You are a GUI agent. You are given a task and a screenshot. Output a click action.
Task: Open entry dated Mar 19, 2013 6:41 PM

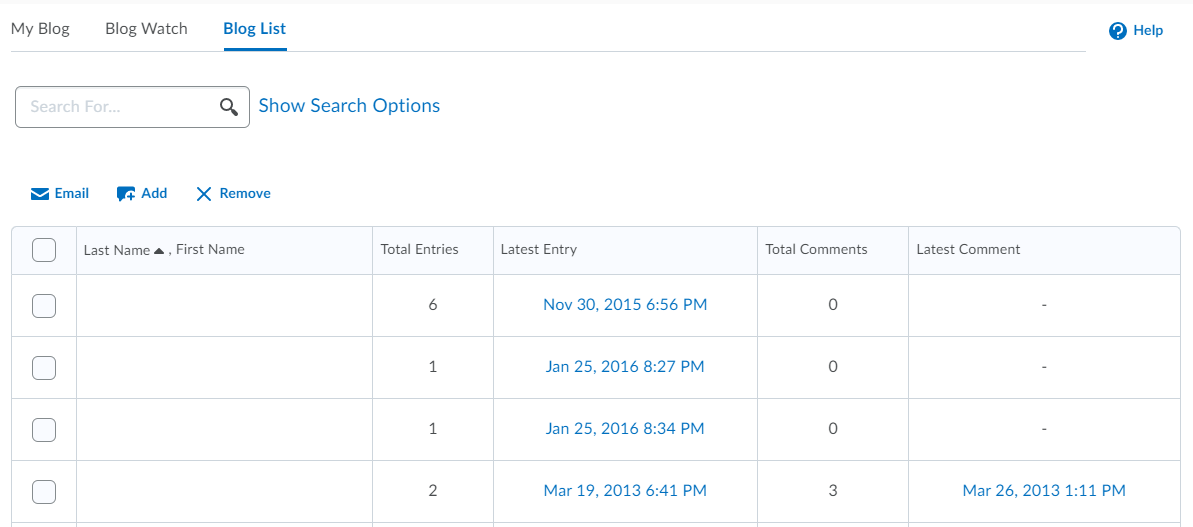click(625, 491)
